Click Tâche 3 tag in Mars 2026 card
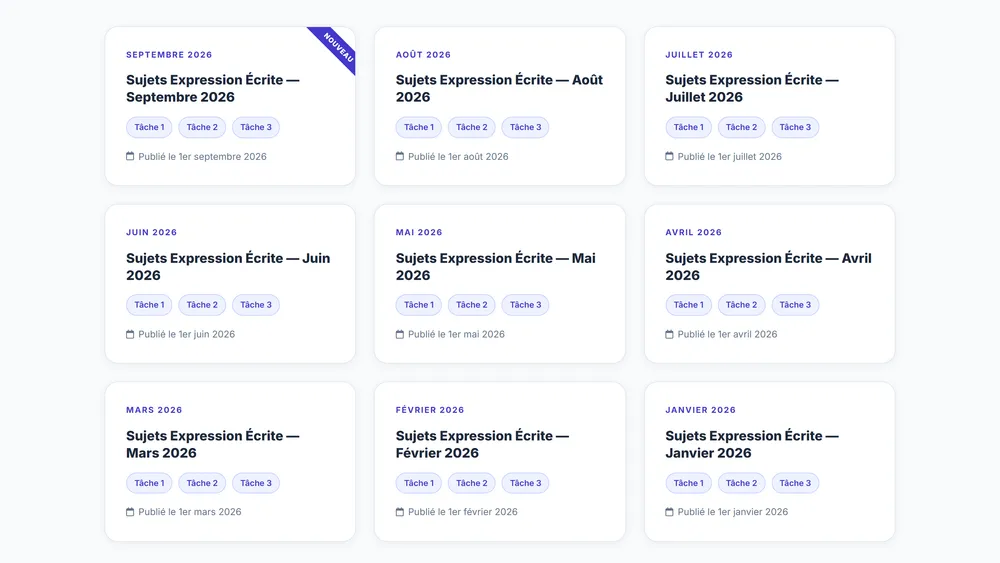This screenshot has width=1000, height=563. 256,483
